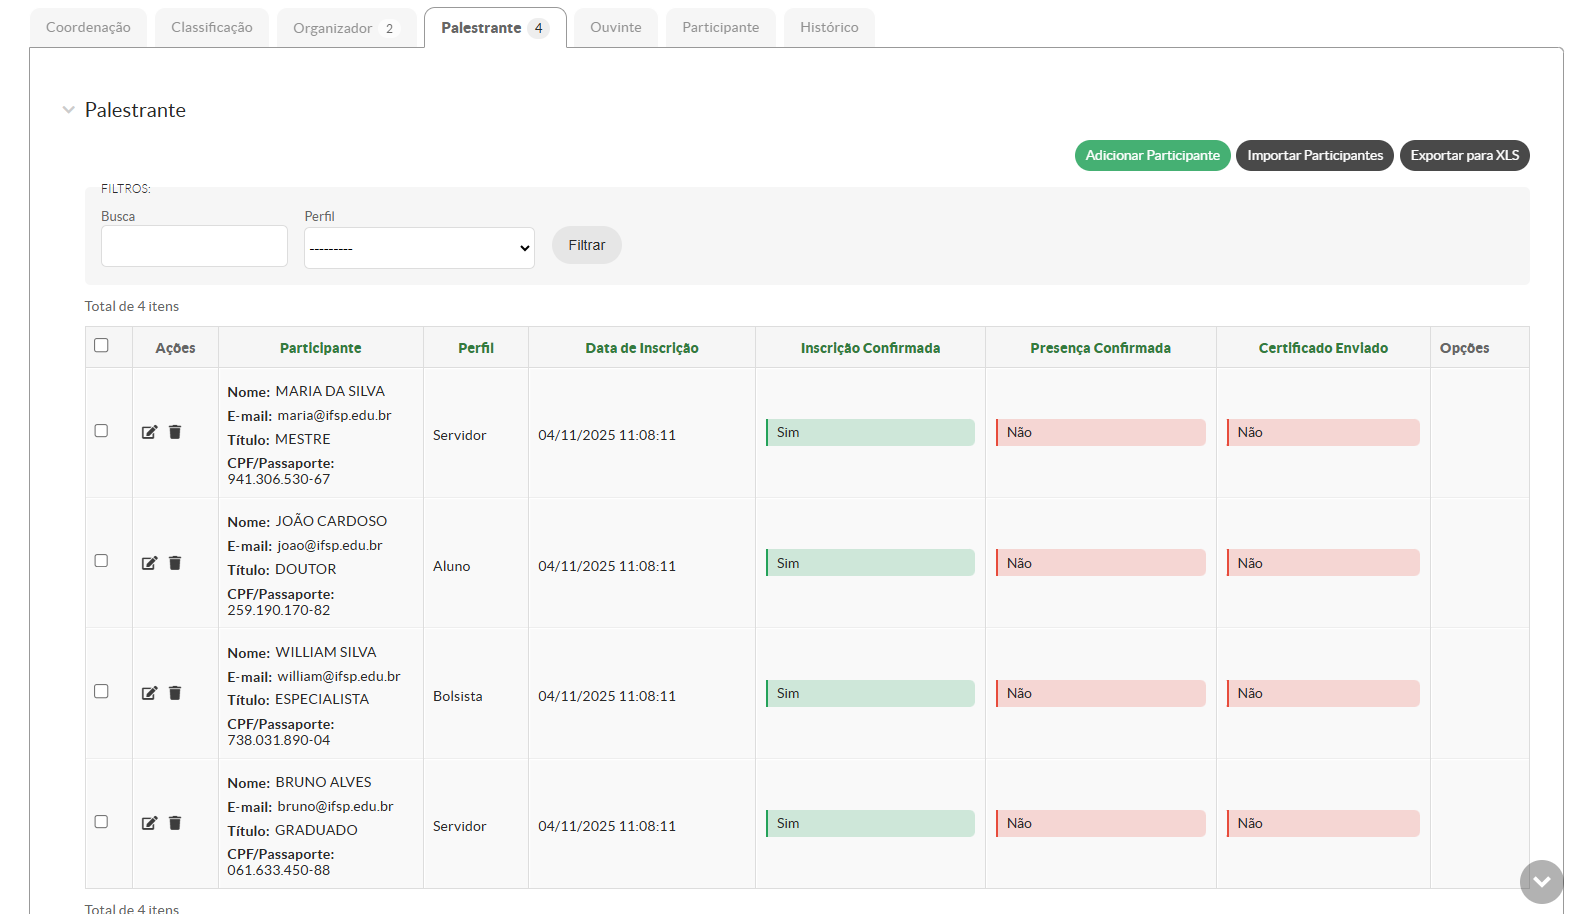Image resolution: width=1573 pixels, height=914 pixels.
Task: Switch to the Organizador tab
Action: tap(345, 28)
